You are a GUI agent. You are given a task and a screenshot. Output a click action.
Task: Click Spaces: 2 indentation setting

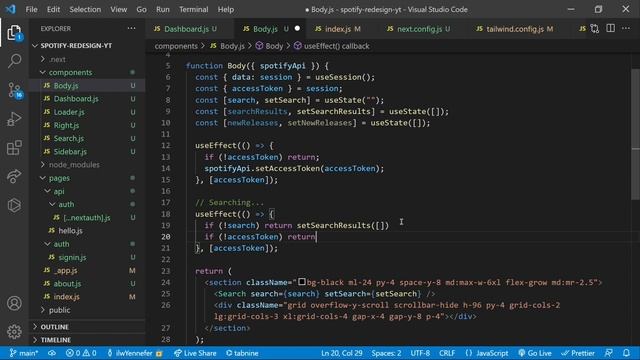(x=386, y=353)
